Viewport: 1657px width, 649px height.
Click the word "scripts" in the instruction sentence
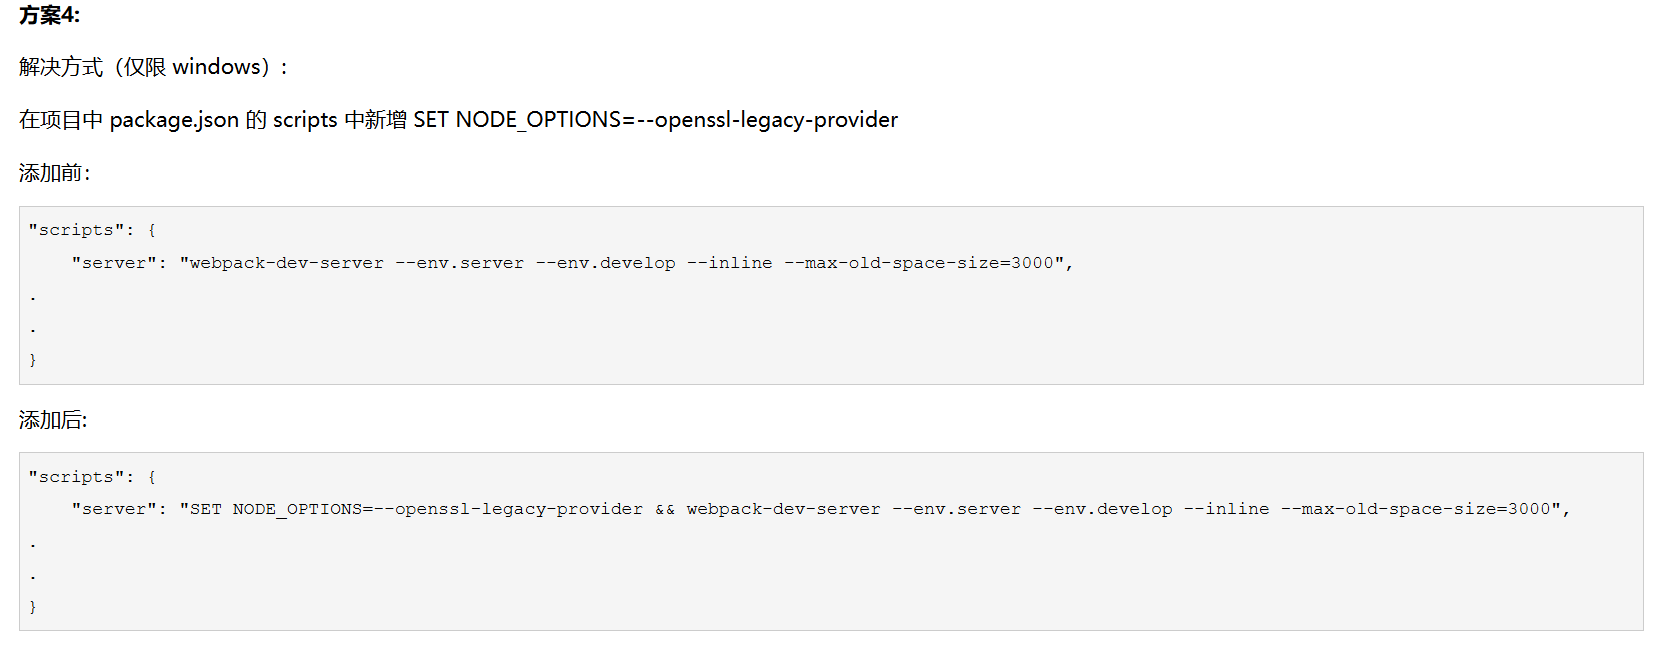click(x=305, y=120)
